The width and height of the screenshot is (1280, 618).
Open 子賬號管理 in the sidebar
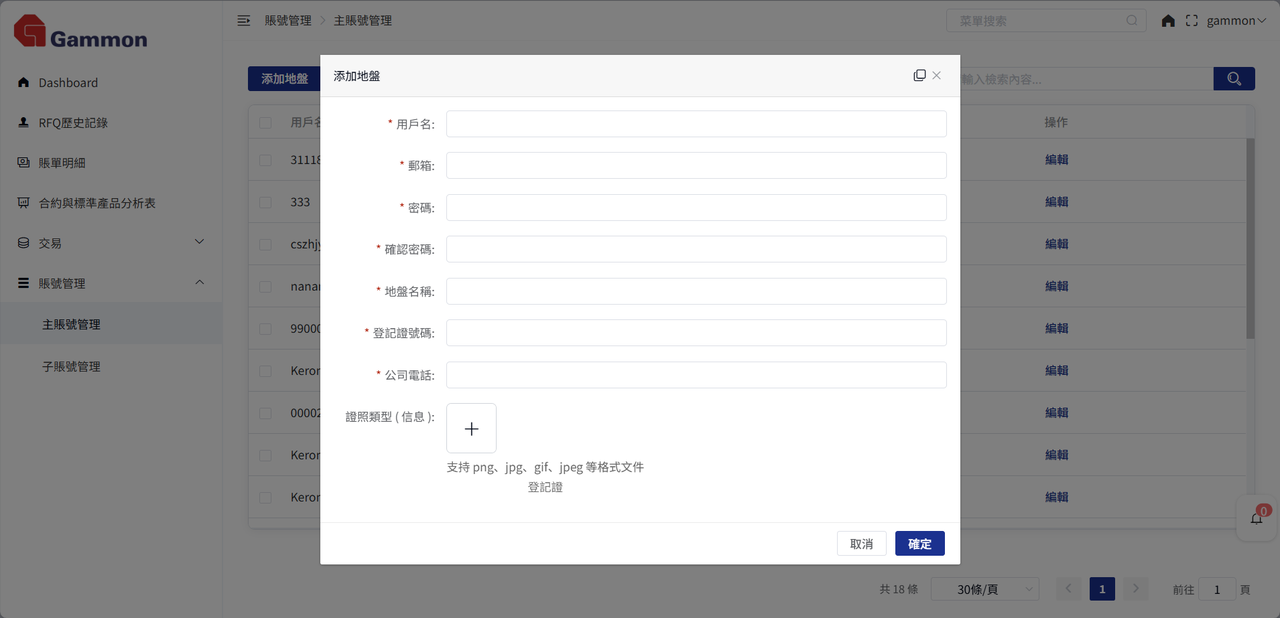coord(71,367)
